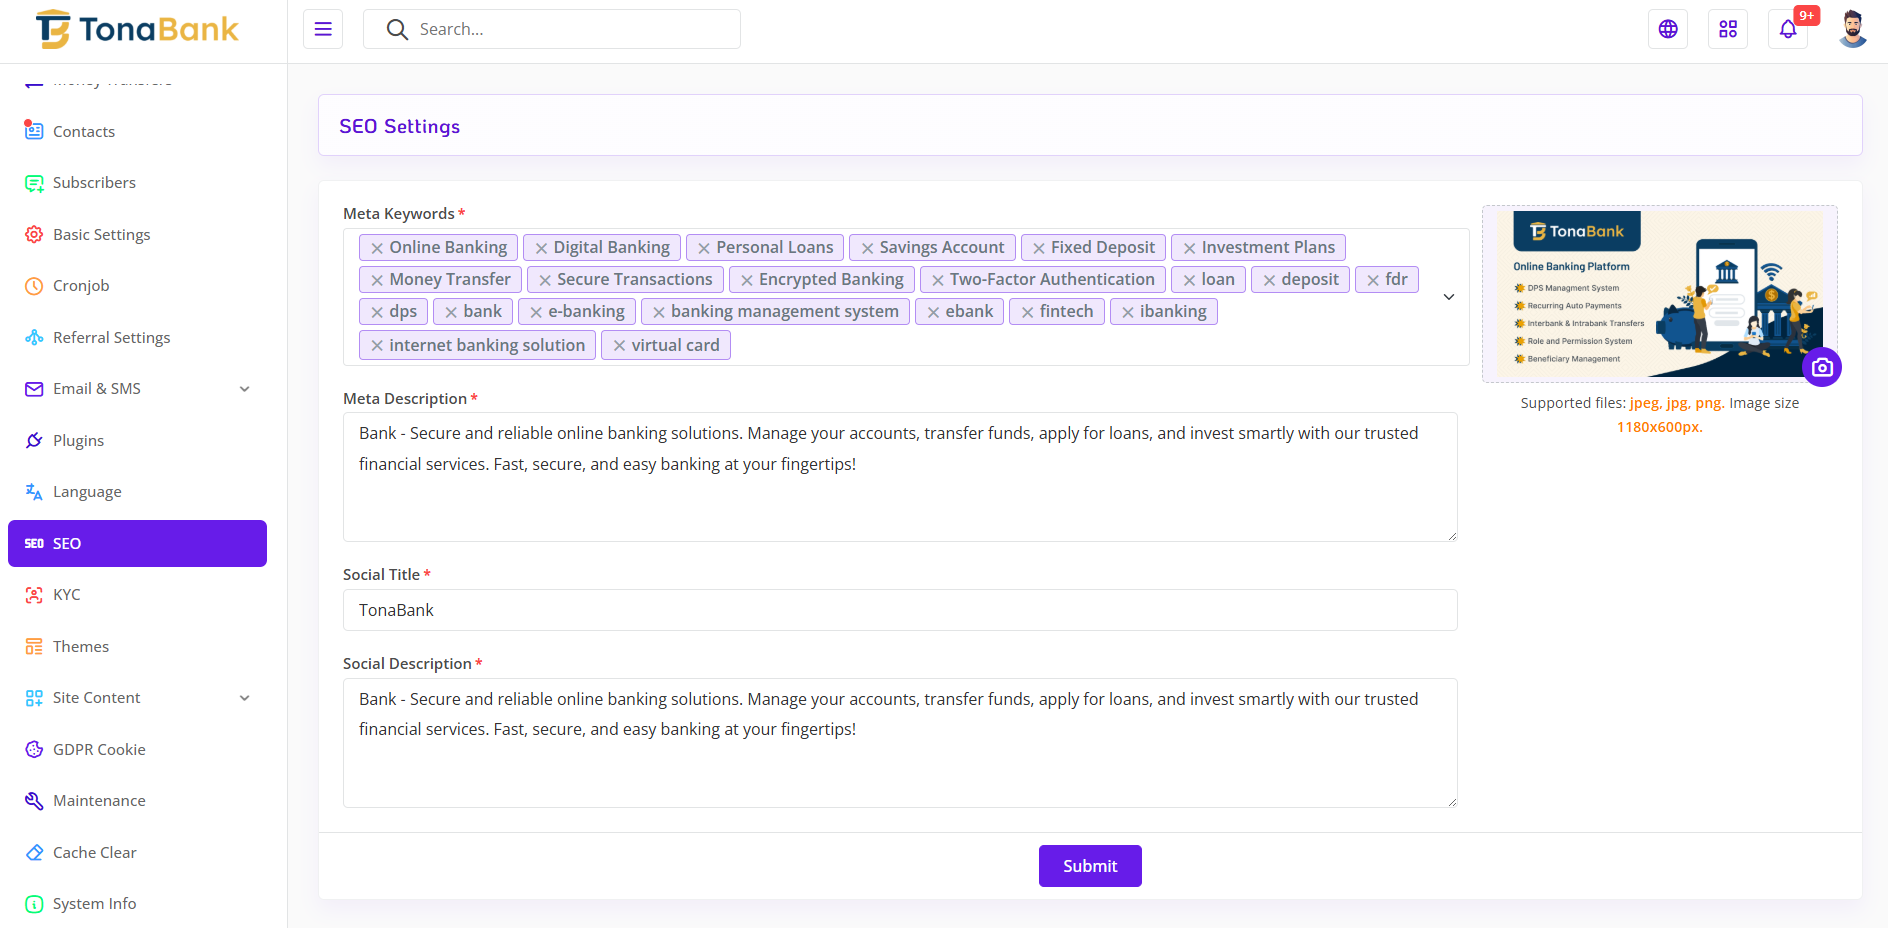Expand the Email & SMS submenu
1888x928 pixels.
pyautogui.click(x=244, y=389)
